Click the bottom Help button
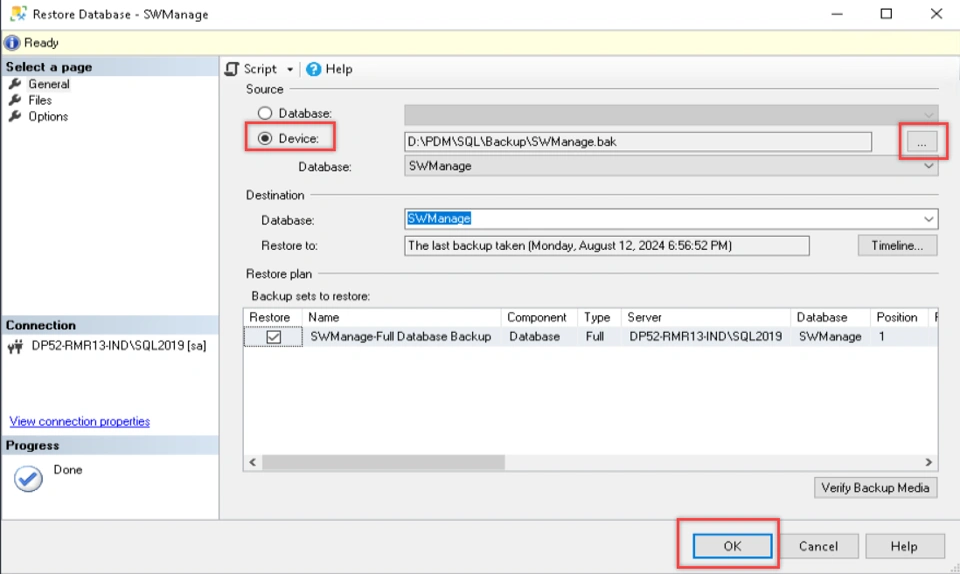Screen dimensions: 960x574 904,546
